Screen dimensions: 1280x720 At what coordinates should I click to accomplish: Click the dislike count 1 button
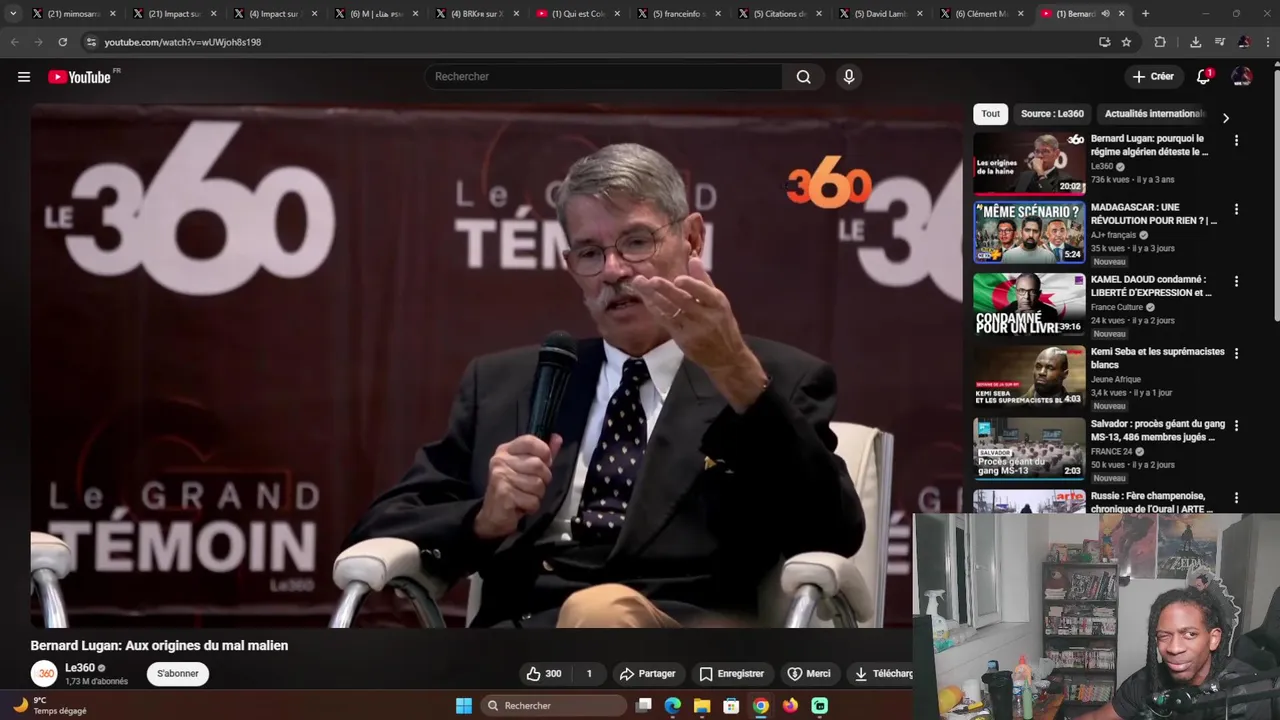pos(589,674)
